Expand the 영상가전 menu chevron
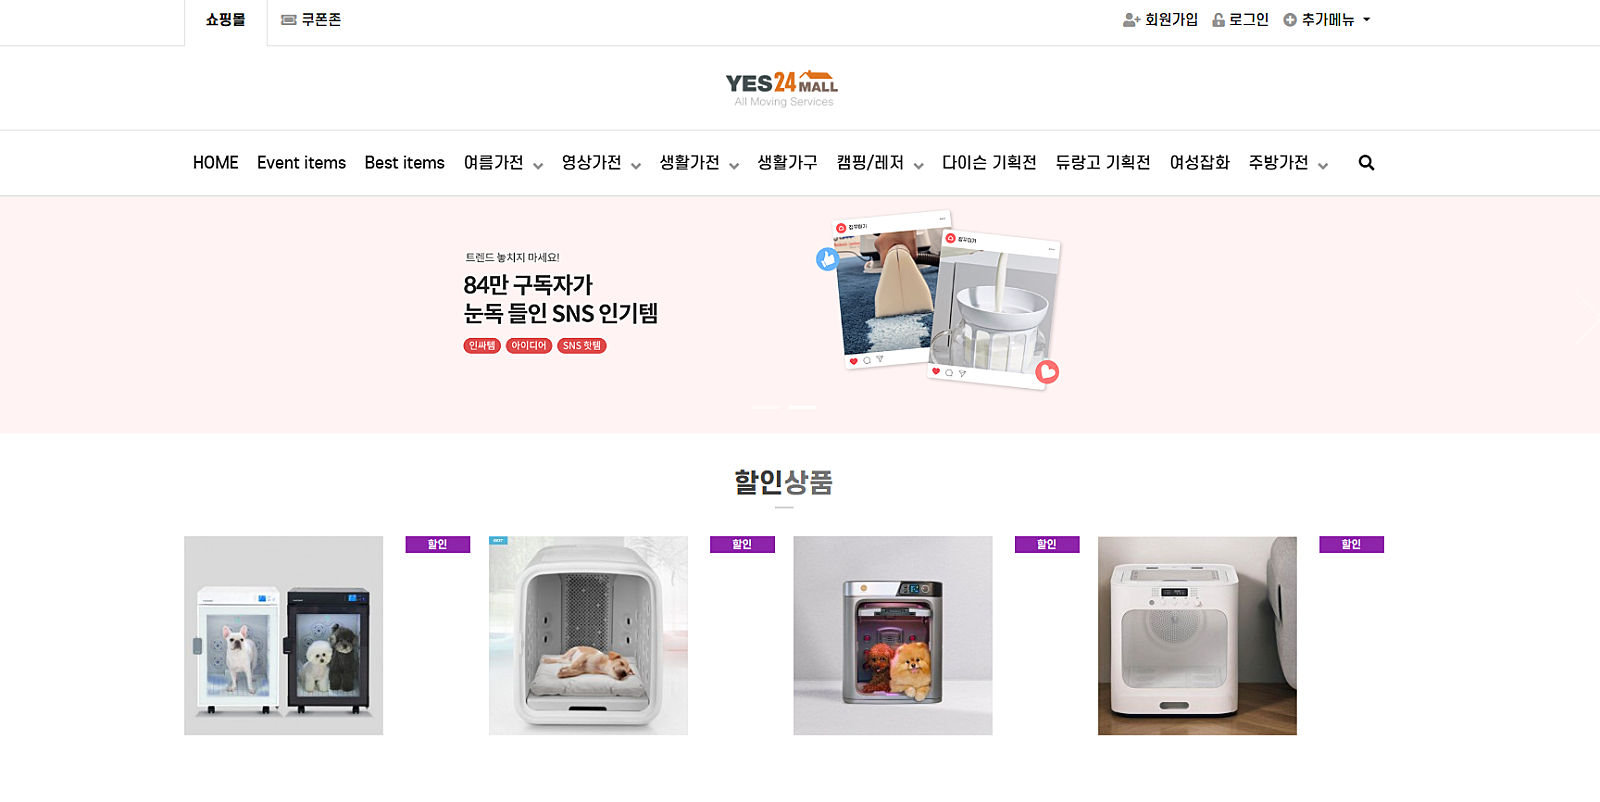1600x802 pixels. 636,165
